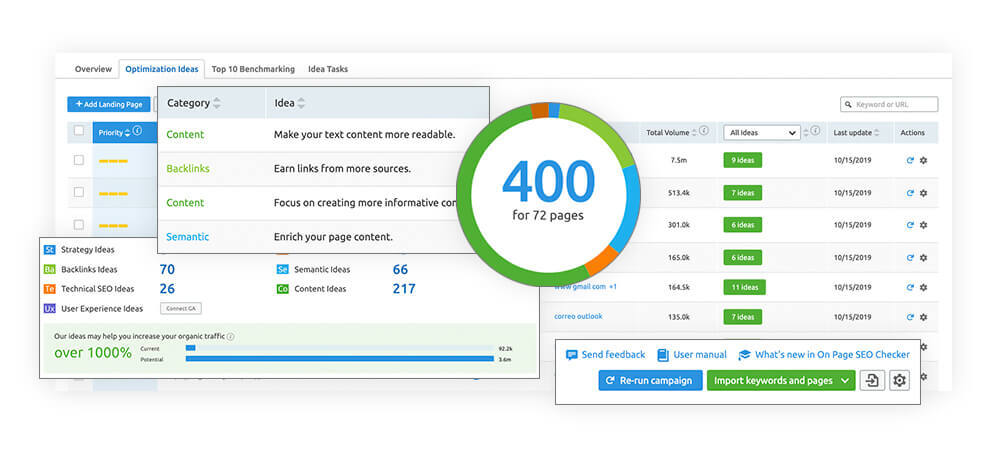Switch to the Top 10 Benchmarking tab
This screenshot has height=450, width=1000.
click(253, 69)
